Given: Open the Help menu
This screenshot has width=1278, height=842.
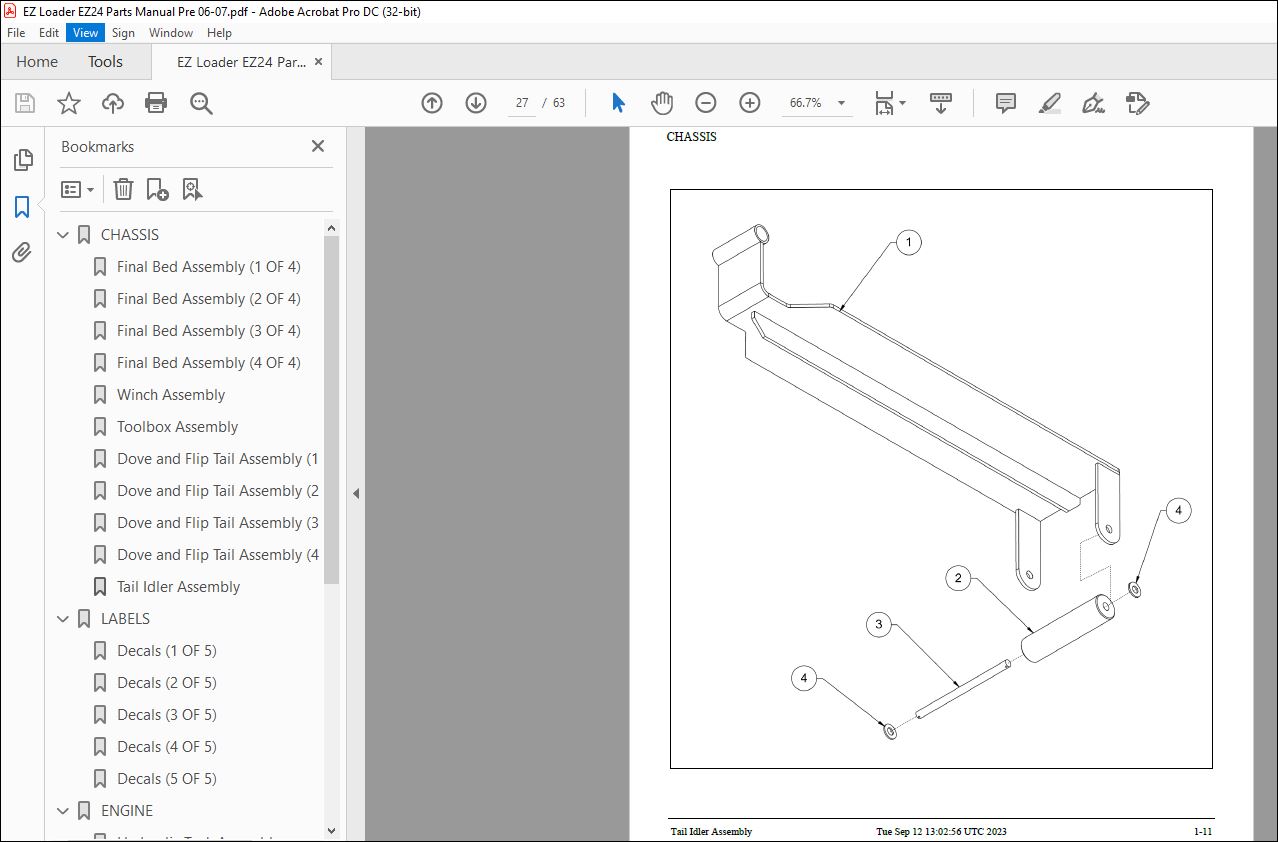Looking at the screenshot, I should [x=219, y=33].
